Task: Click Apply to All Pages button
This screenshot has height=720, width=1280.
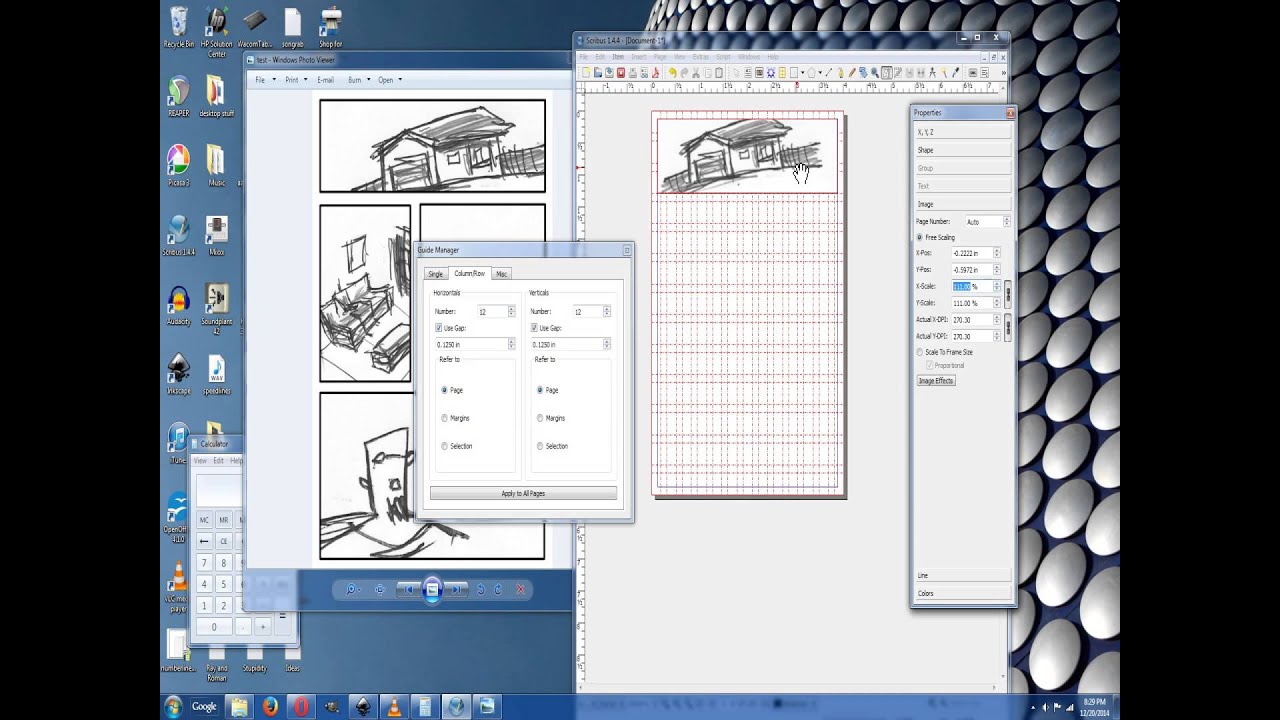Action: pos(523,493)
